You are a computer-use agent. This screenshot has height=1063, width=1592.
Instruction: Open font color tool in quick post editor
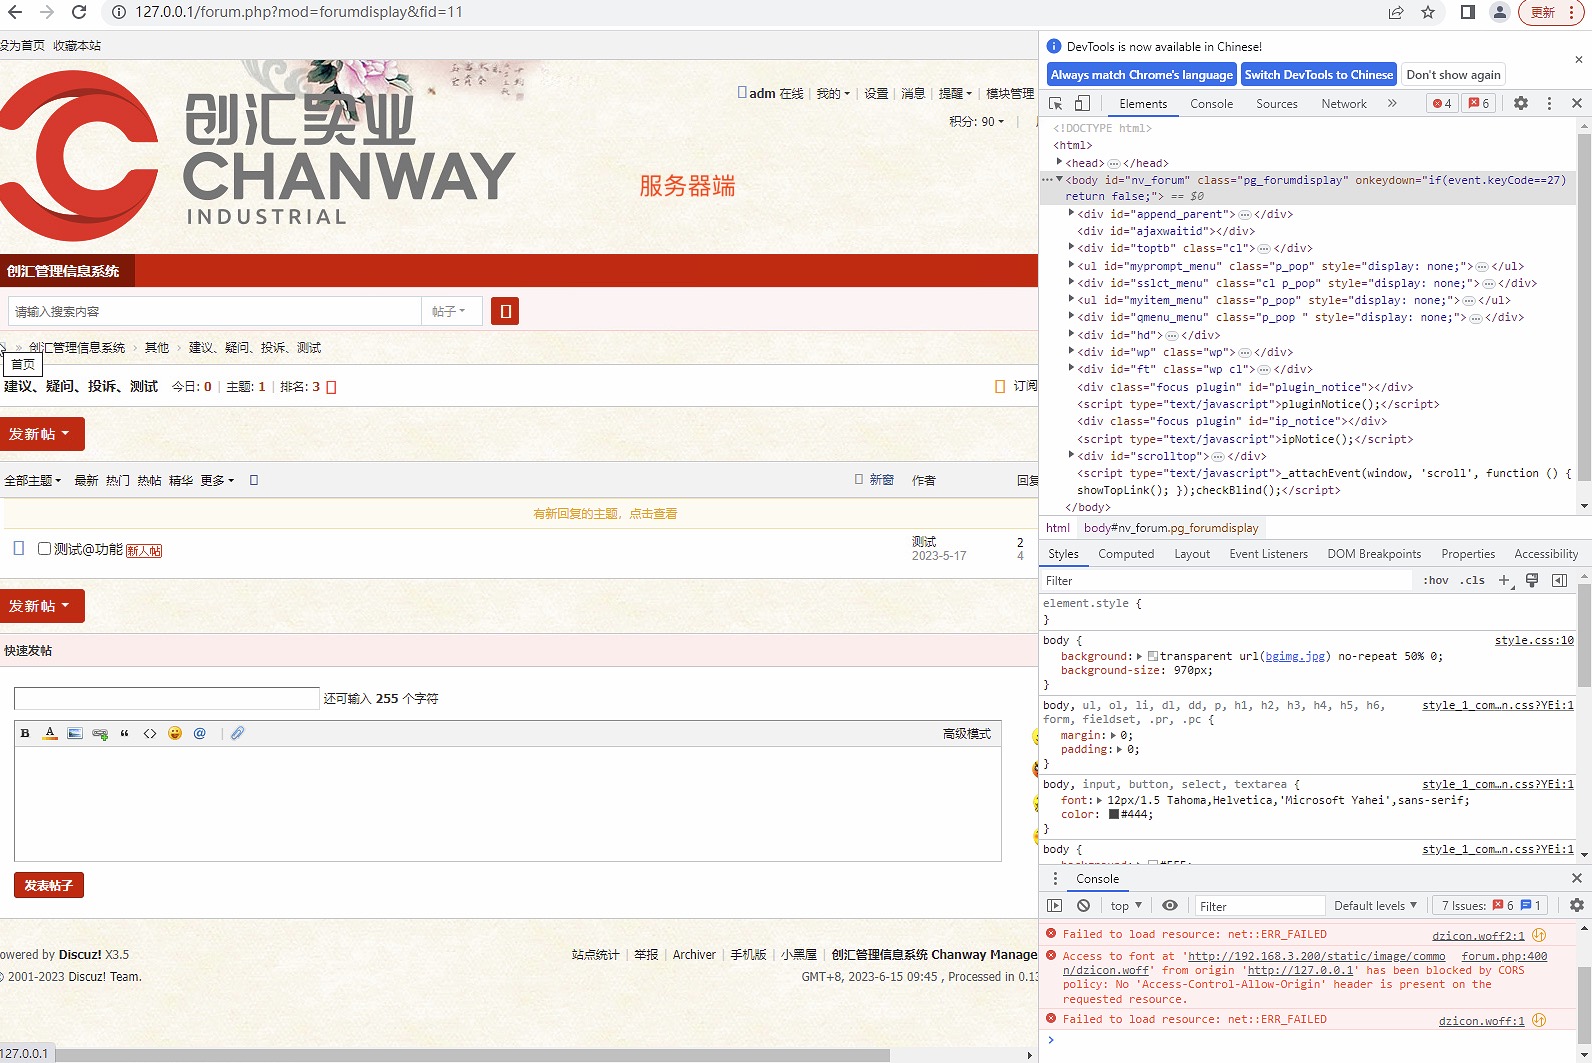(x=50, y=733)
